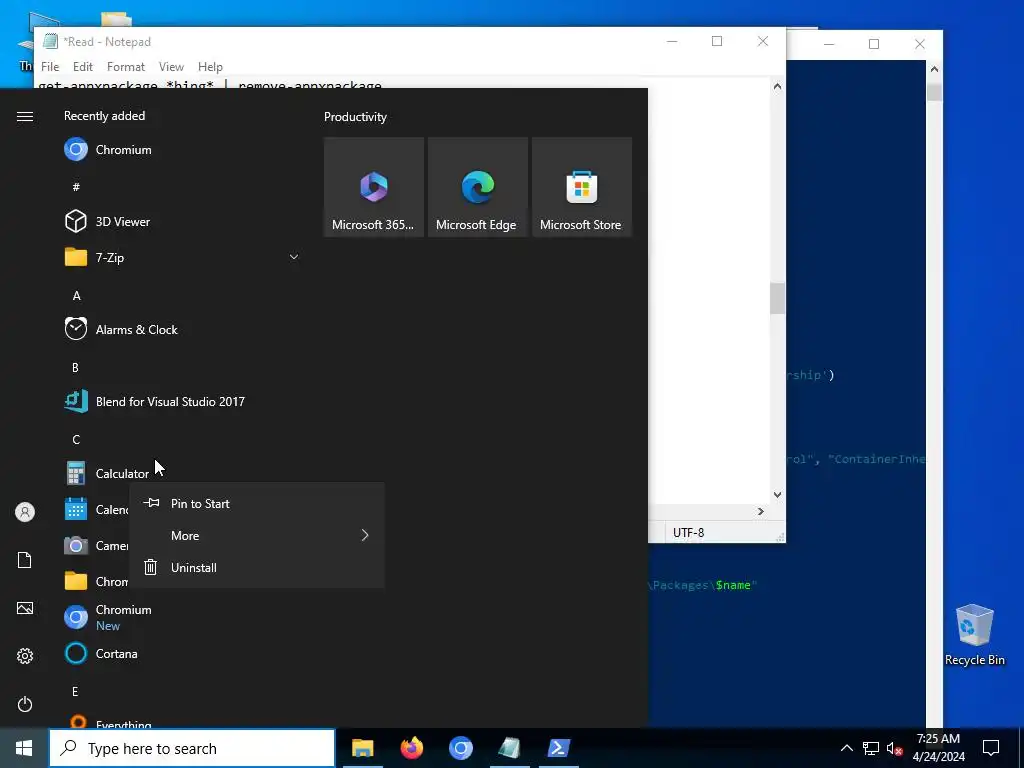The width and height of the screenshot is (1024, 768).
Task: Open Notepad Format menu
Action: (x=126, y=67)
